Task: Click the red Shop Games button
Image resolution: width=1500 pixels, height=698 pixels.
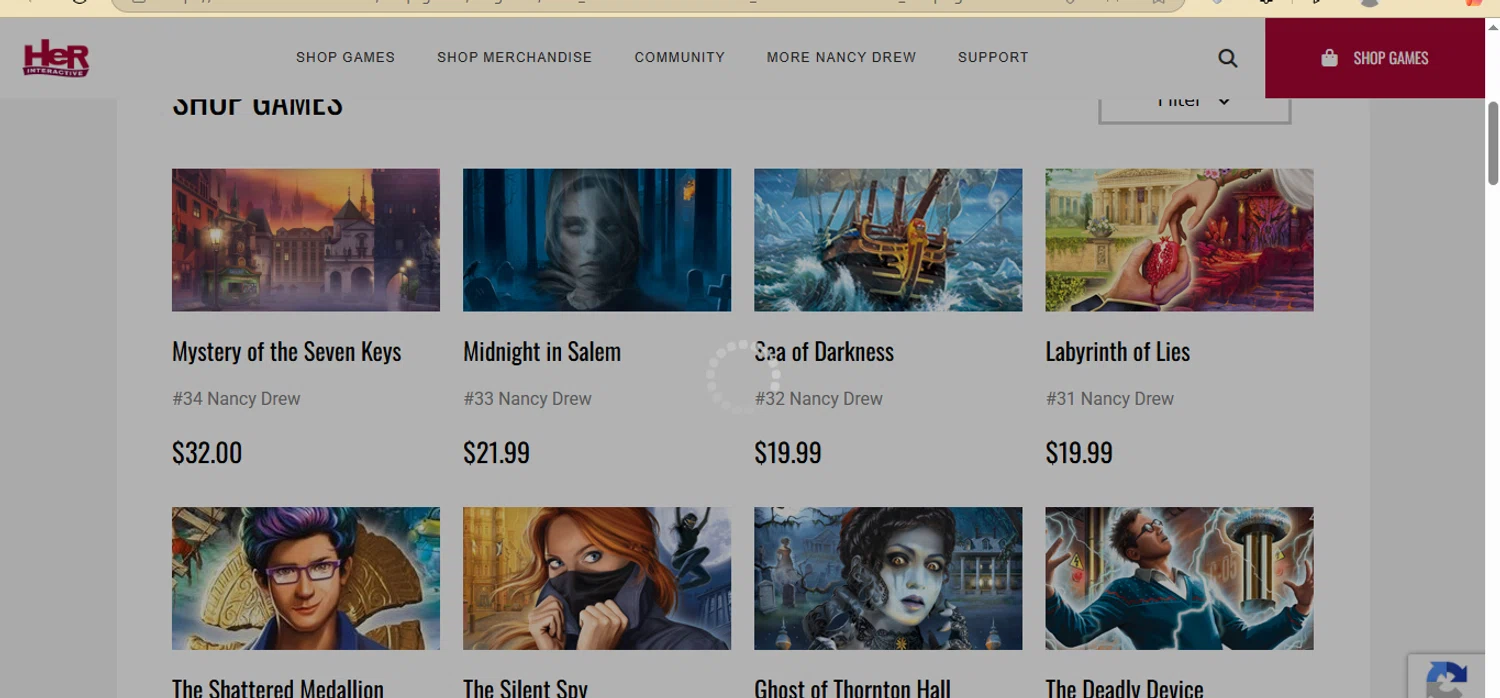Action: (1375, 58)
